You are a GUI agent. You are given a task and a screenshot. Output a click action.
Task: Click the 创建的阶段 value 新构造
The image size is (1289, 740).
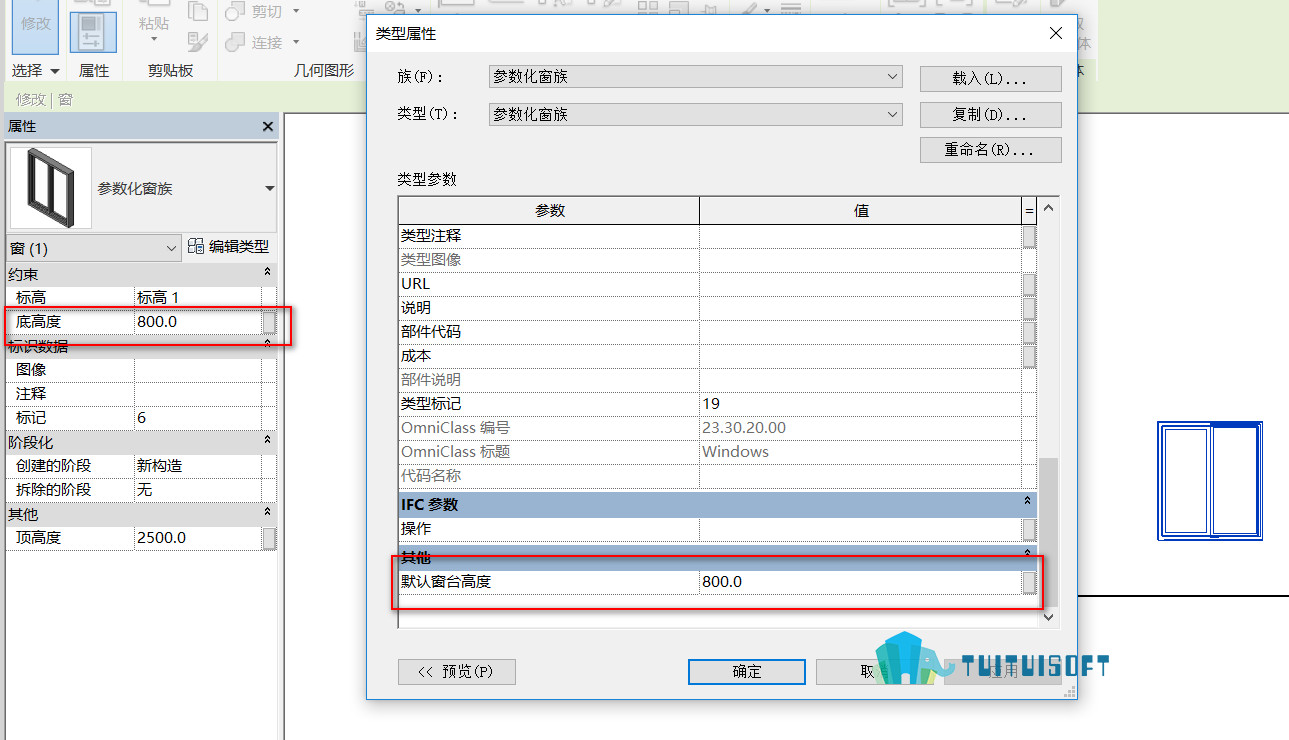pos(198,466)
